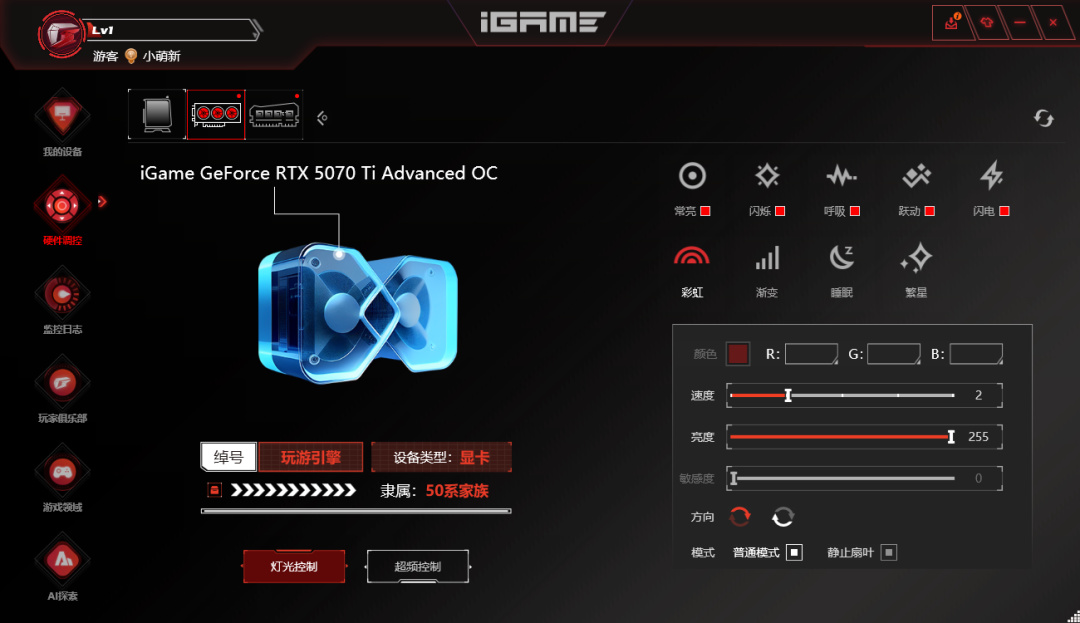
Task: Open the skin/theme icon in title bar
Action: tap(986, 22)
